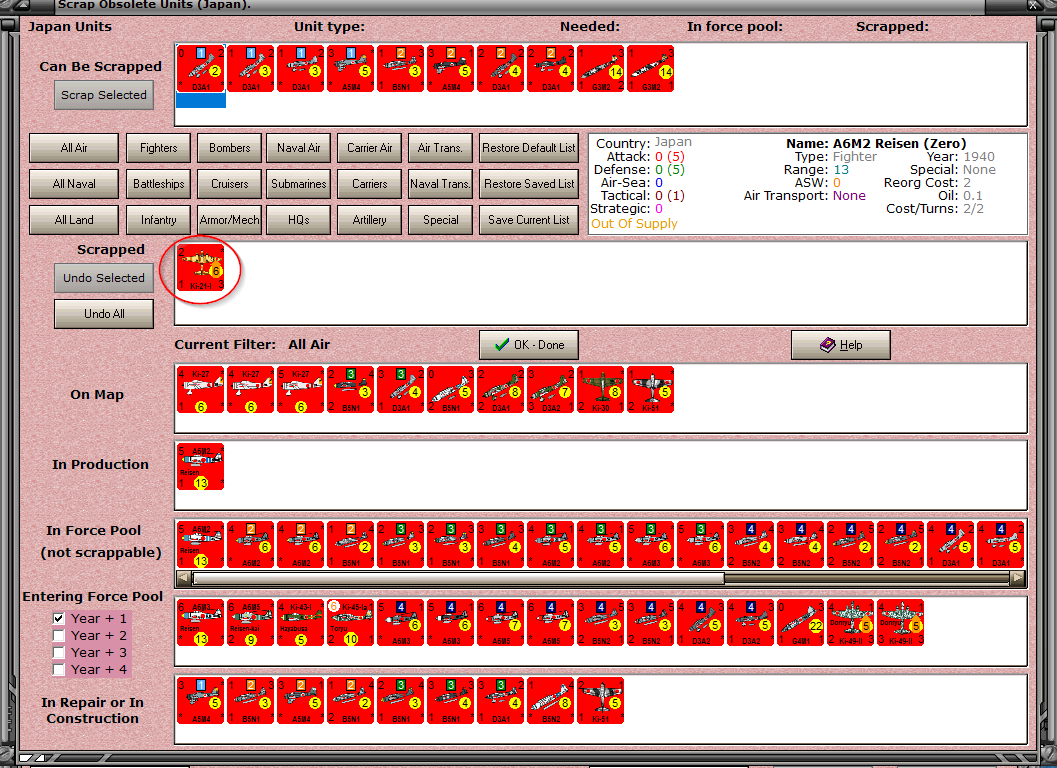Click Force Pool scrollbar left arrow
Image resolution: width=1057 pixels, height=768 pixels.
[183, 578]
